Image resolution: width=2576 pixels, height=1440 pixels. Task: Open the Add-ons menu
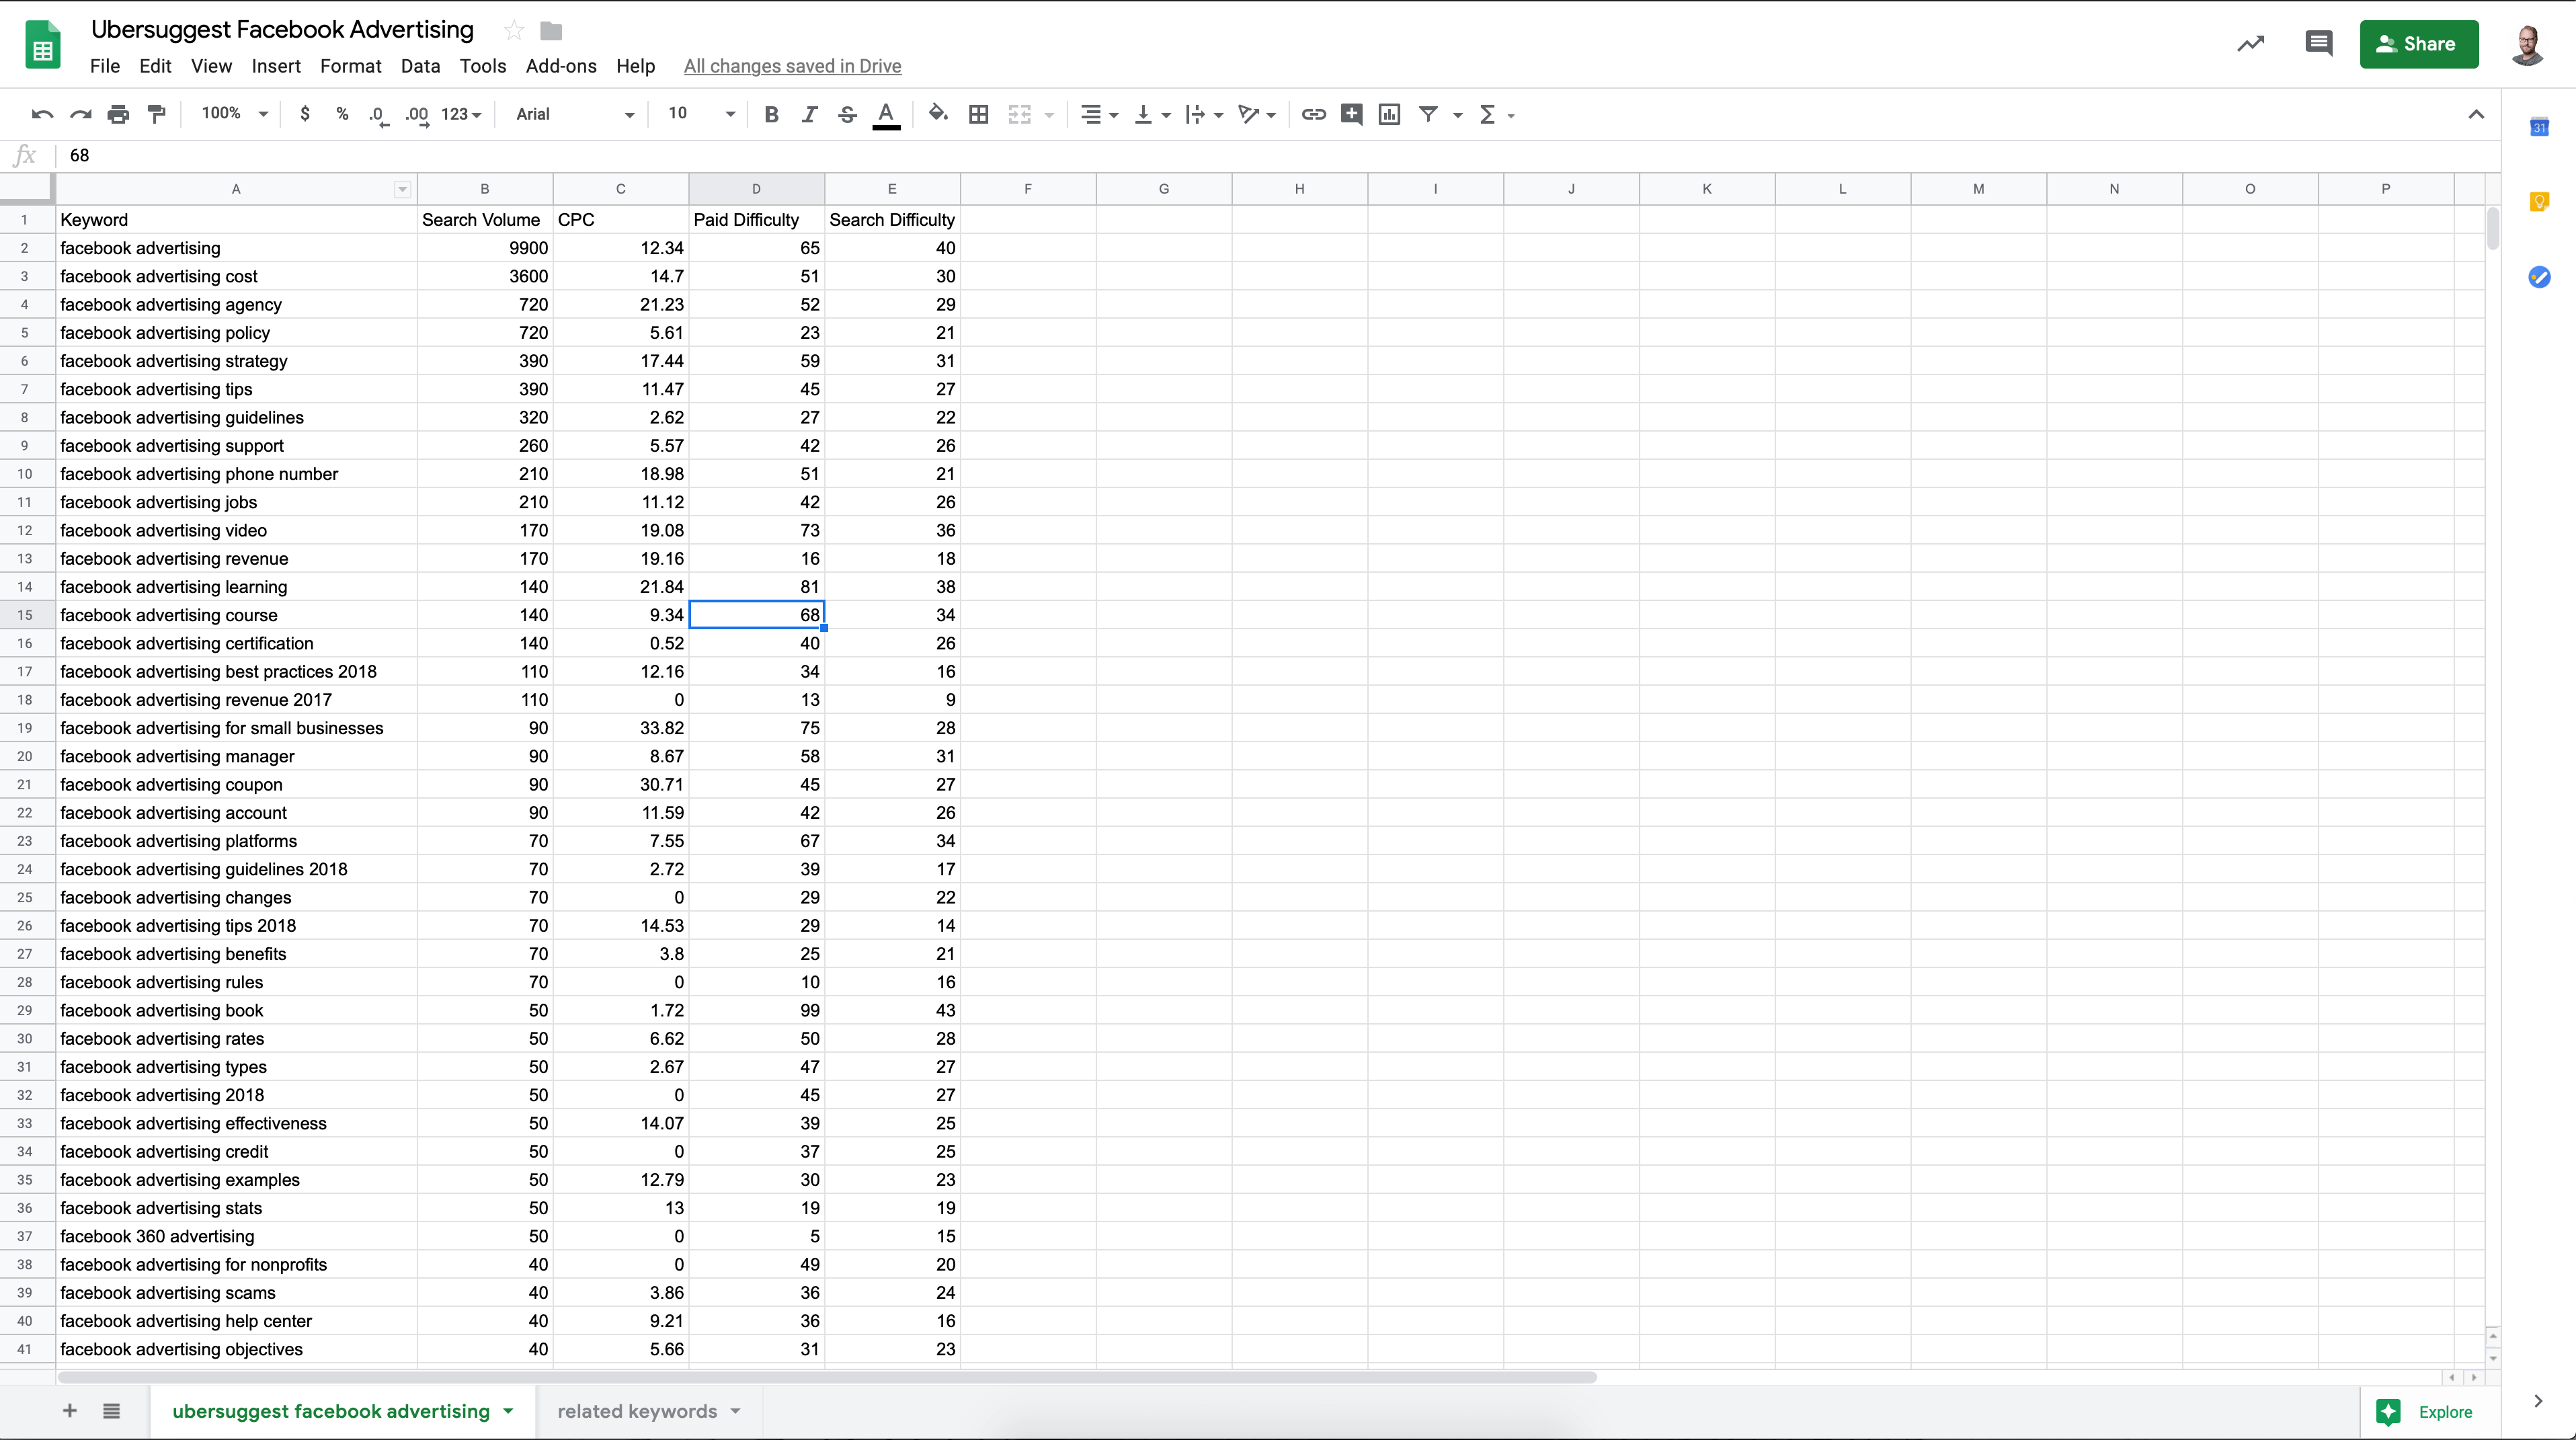[561, 66]
